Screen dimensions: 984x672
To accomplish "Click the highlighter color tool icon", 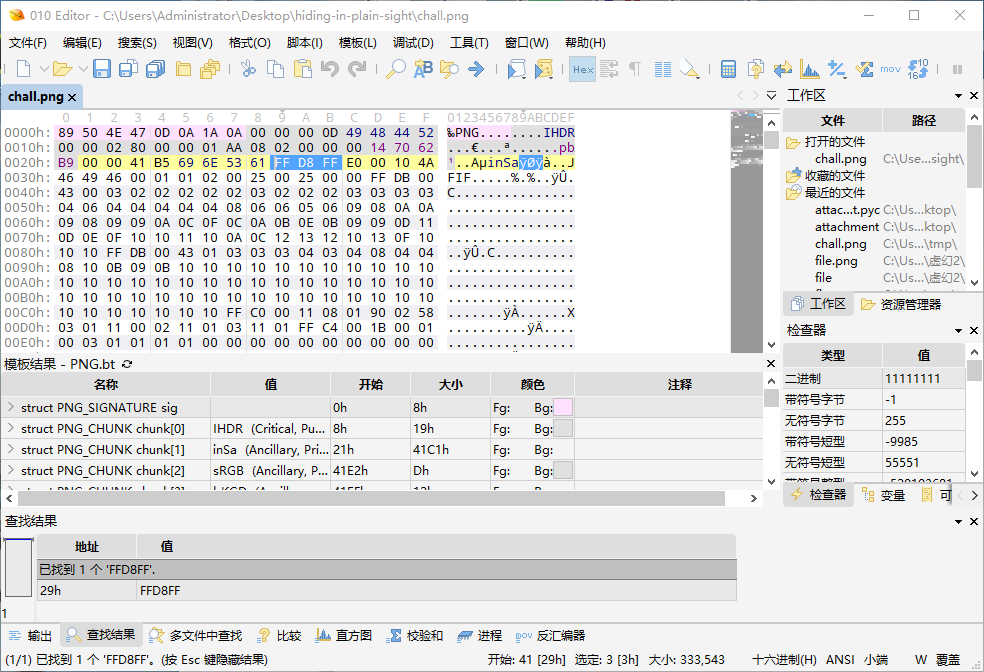I will (x=690, y=69).
